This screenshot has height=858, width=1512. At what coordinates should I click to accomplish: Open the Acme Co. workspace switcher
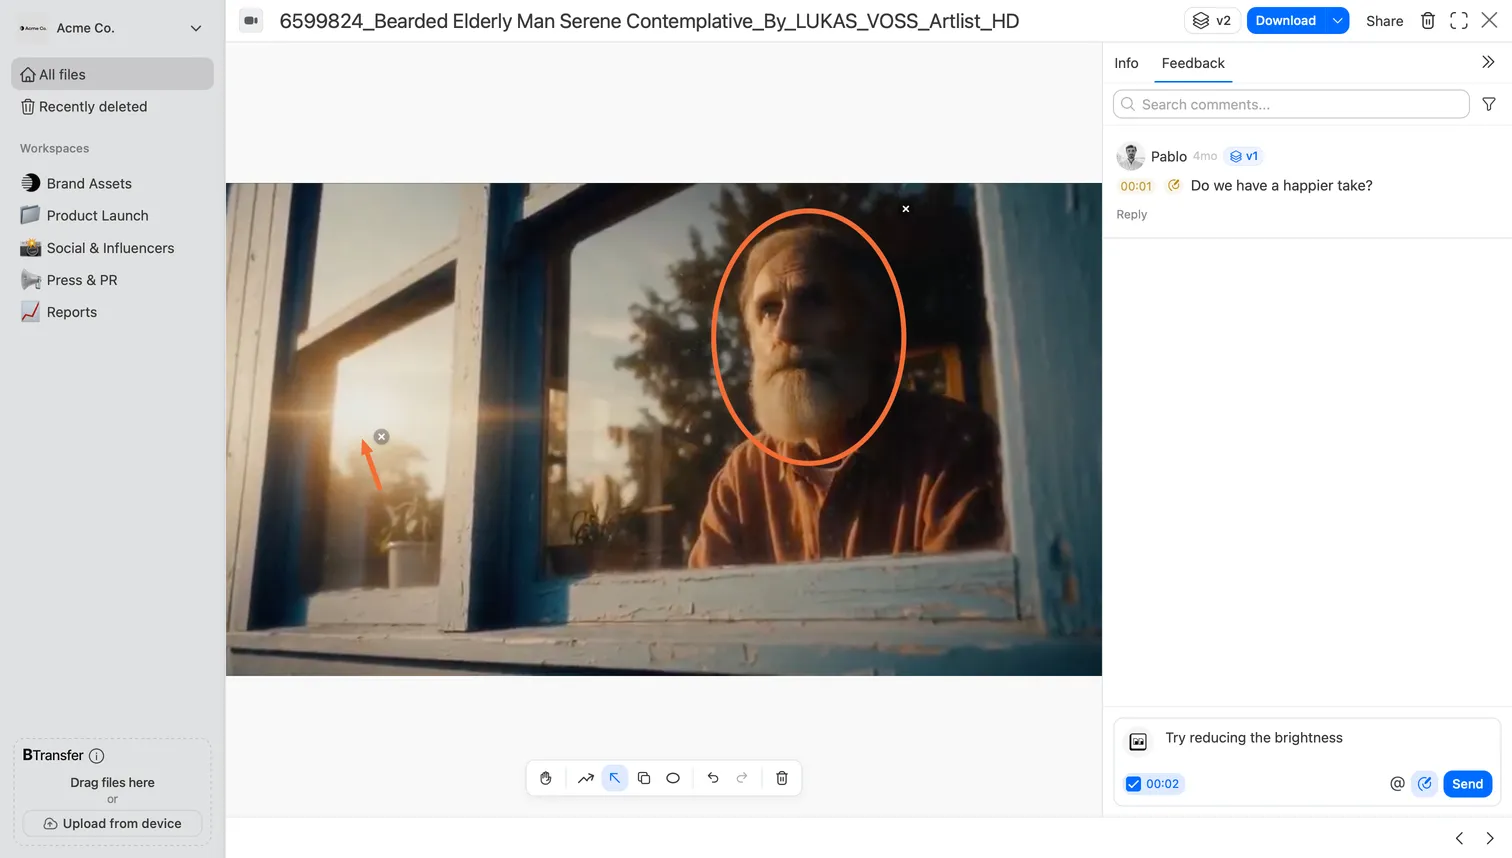coord(112,28)
